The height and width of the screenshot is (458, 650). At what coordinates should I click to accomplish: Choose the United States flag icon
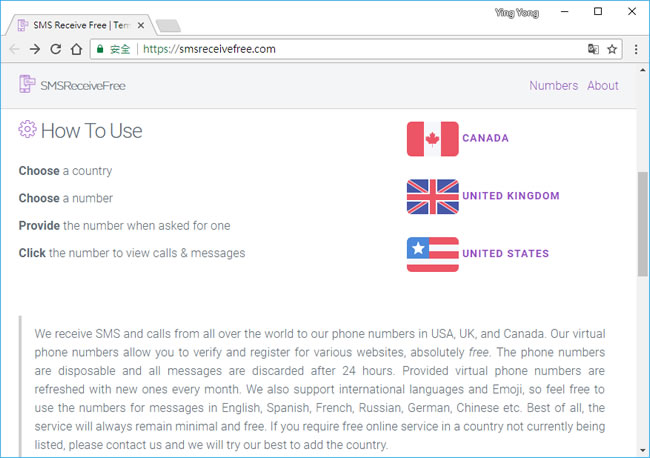click(x=432, y=254)
